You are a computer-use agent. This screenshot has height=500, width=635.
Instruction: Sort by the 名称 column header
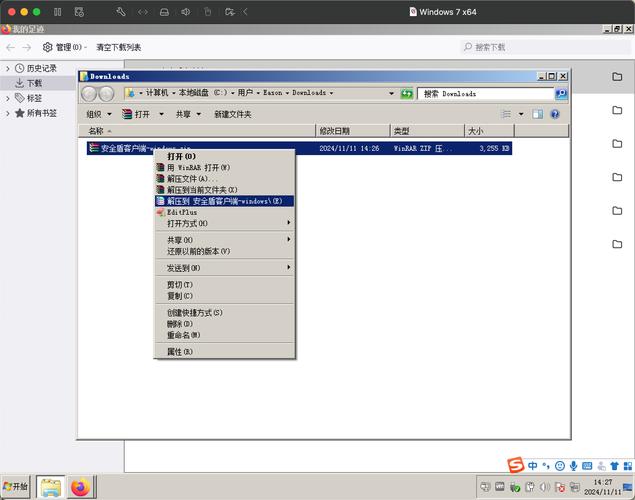[x=196, y=131]
